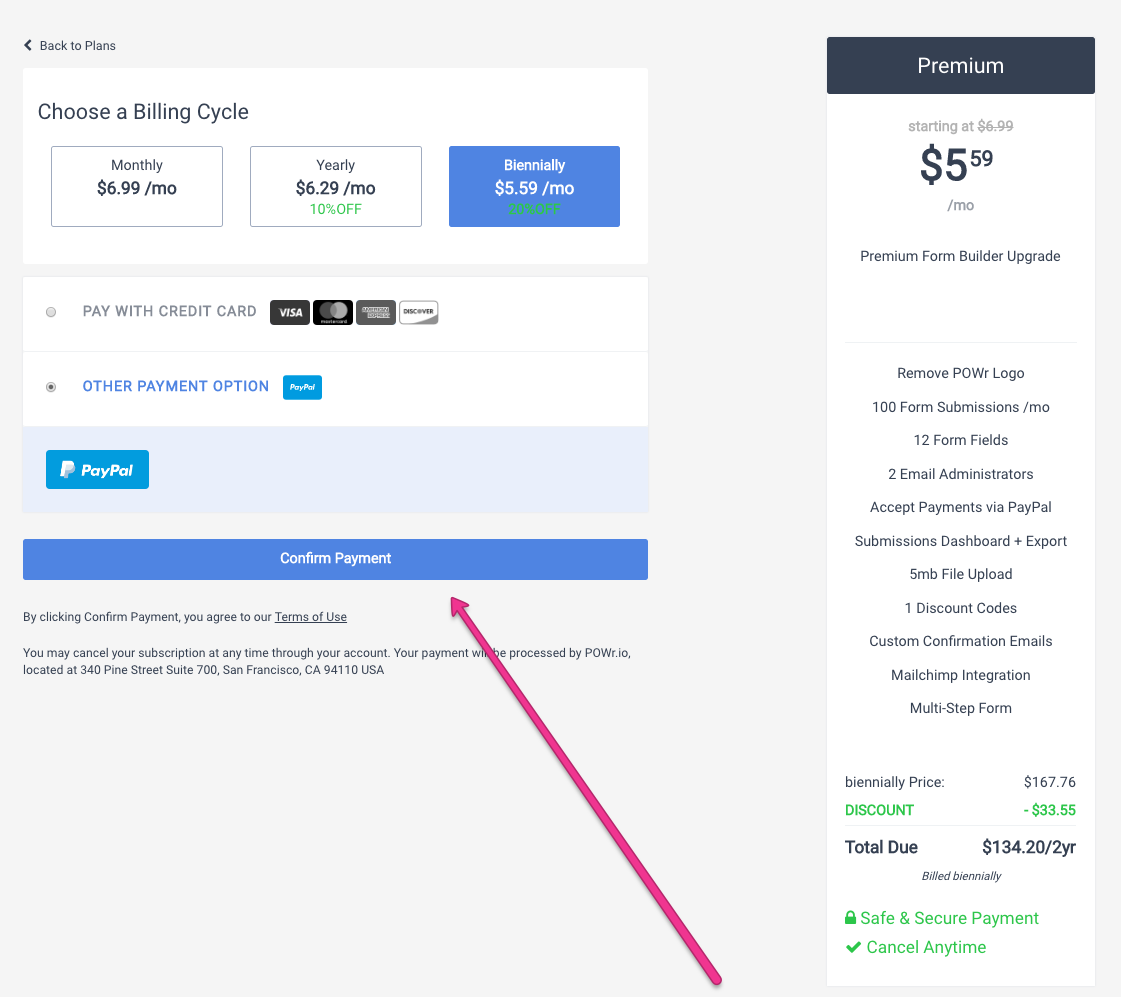Select Pay With Credit Card radio button
Screen dimensions: 1121x997
click(51, 312)
